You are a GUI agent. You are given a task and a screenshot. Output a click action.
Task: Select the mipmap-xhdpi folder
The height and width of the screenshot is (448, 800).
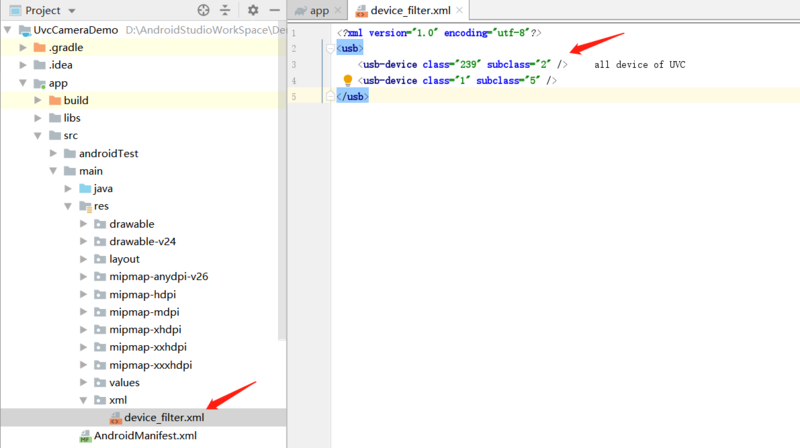point(143,330)
